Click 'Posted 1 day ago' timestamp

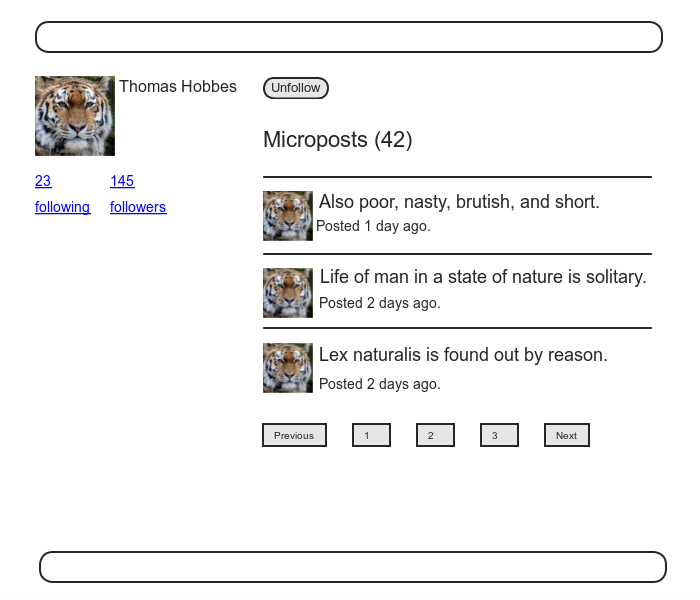pyautogui.click(x=374, y=226)
